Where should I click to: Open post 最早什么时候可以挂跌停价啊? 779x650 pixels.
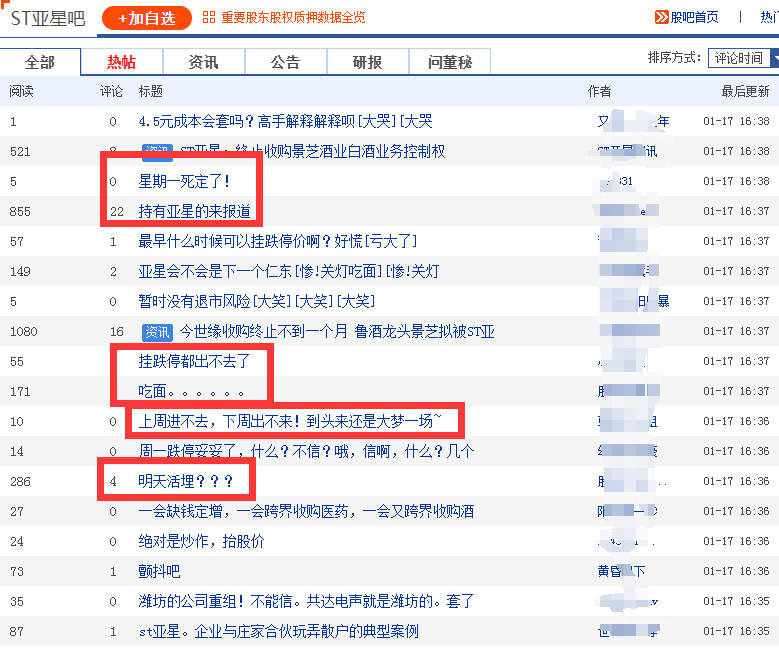coord(277,242)
